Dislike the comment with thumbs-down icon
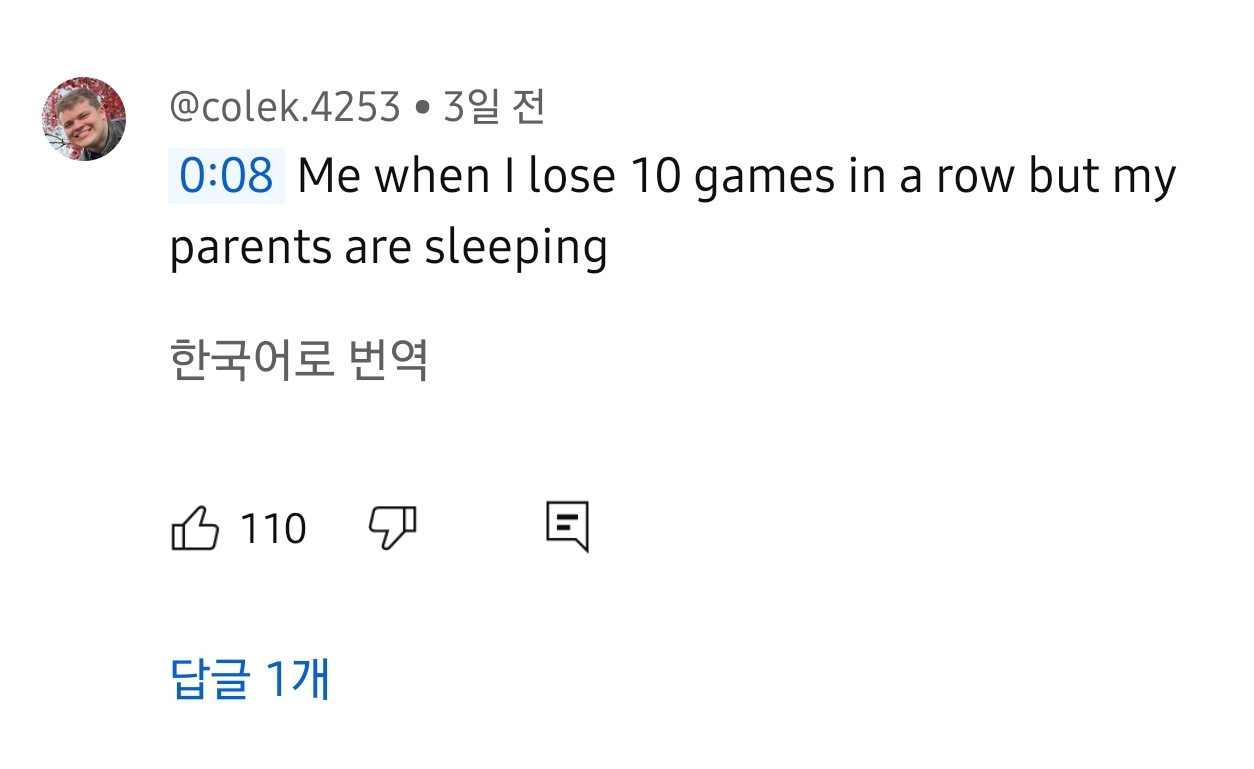1254x769 pixels. [x=393, y=526]
